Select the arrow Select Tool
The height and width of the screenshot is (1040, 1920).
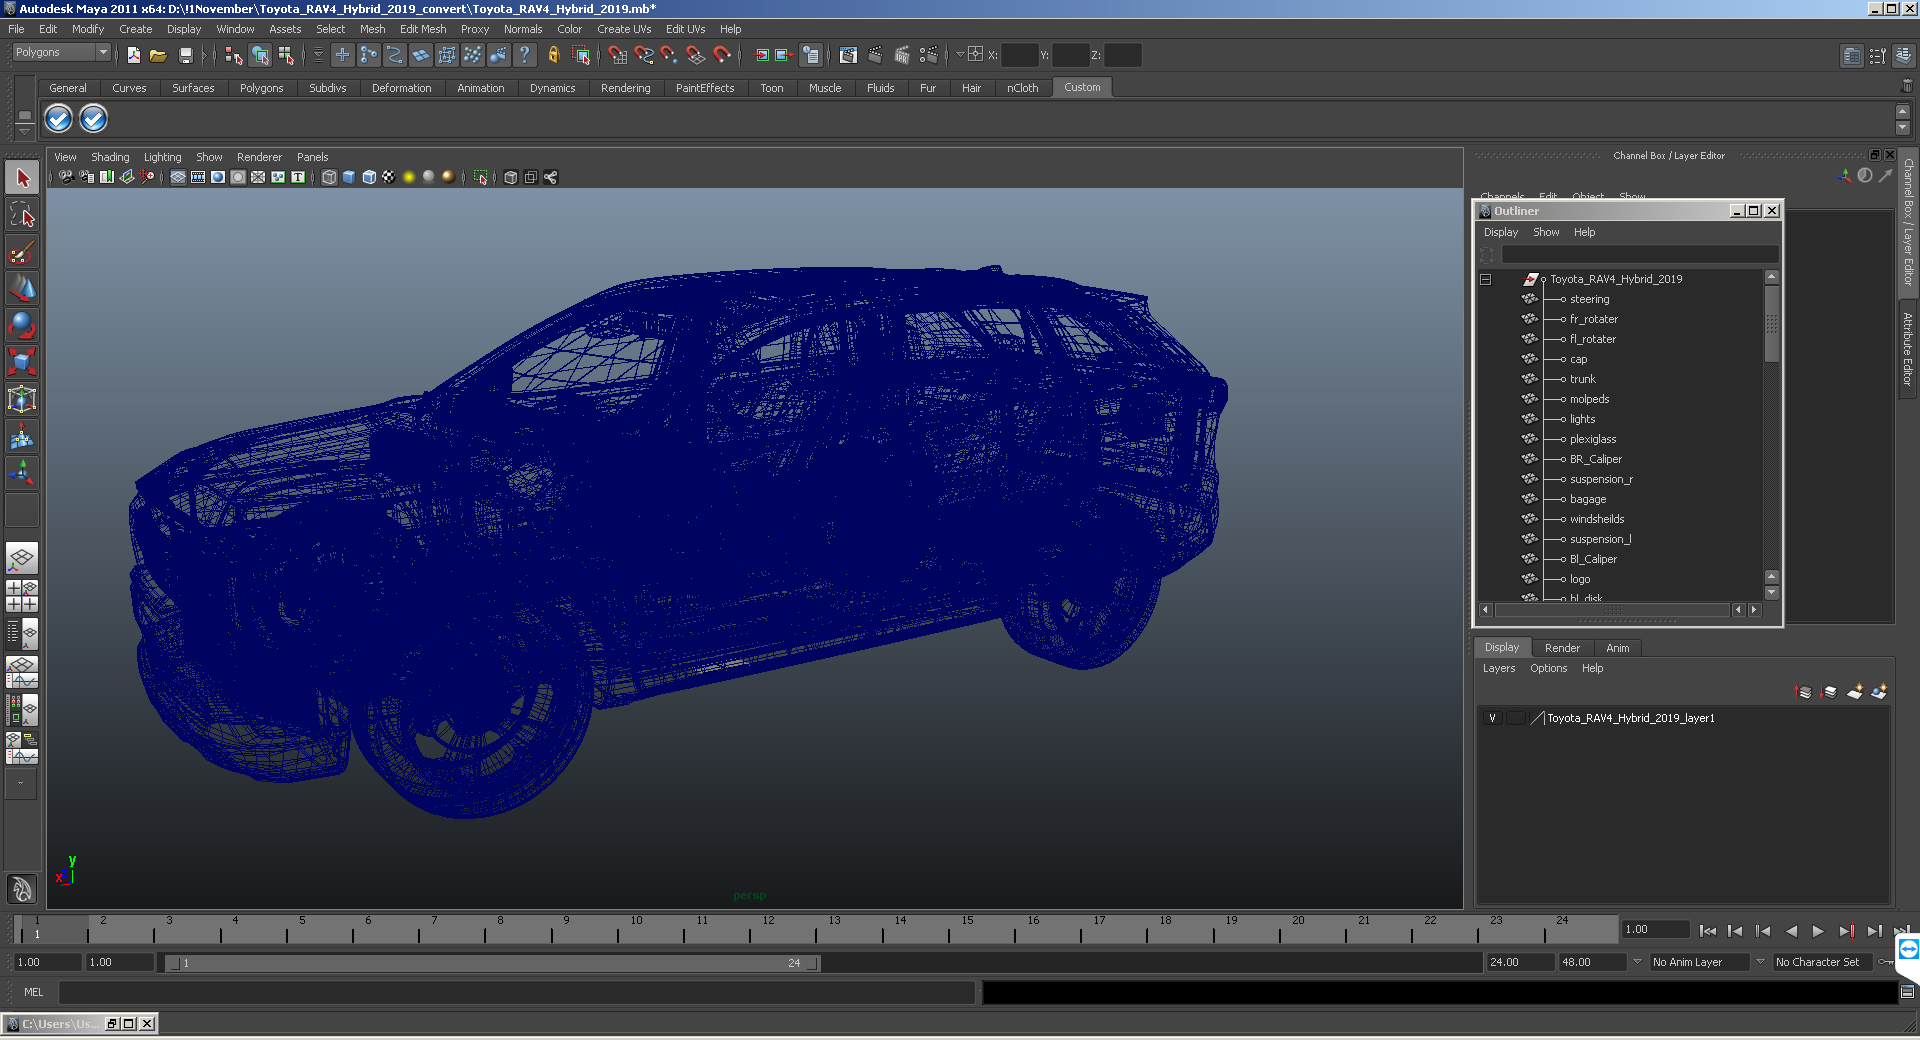(x=22, y=178)
